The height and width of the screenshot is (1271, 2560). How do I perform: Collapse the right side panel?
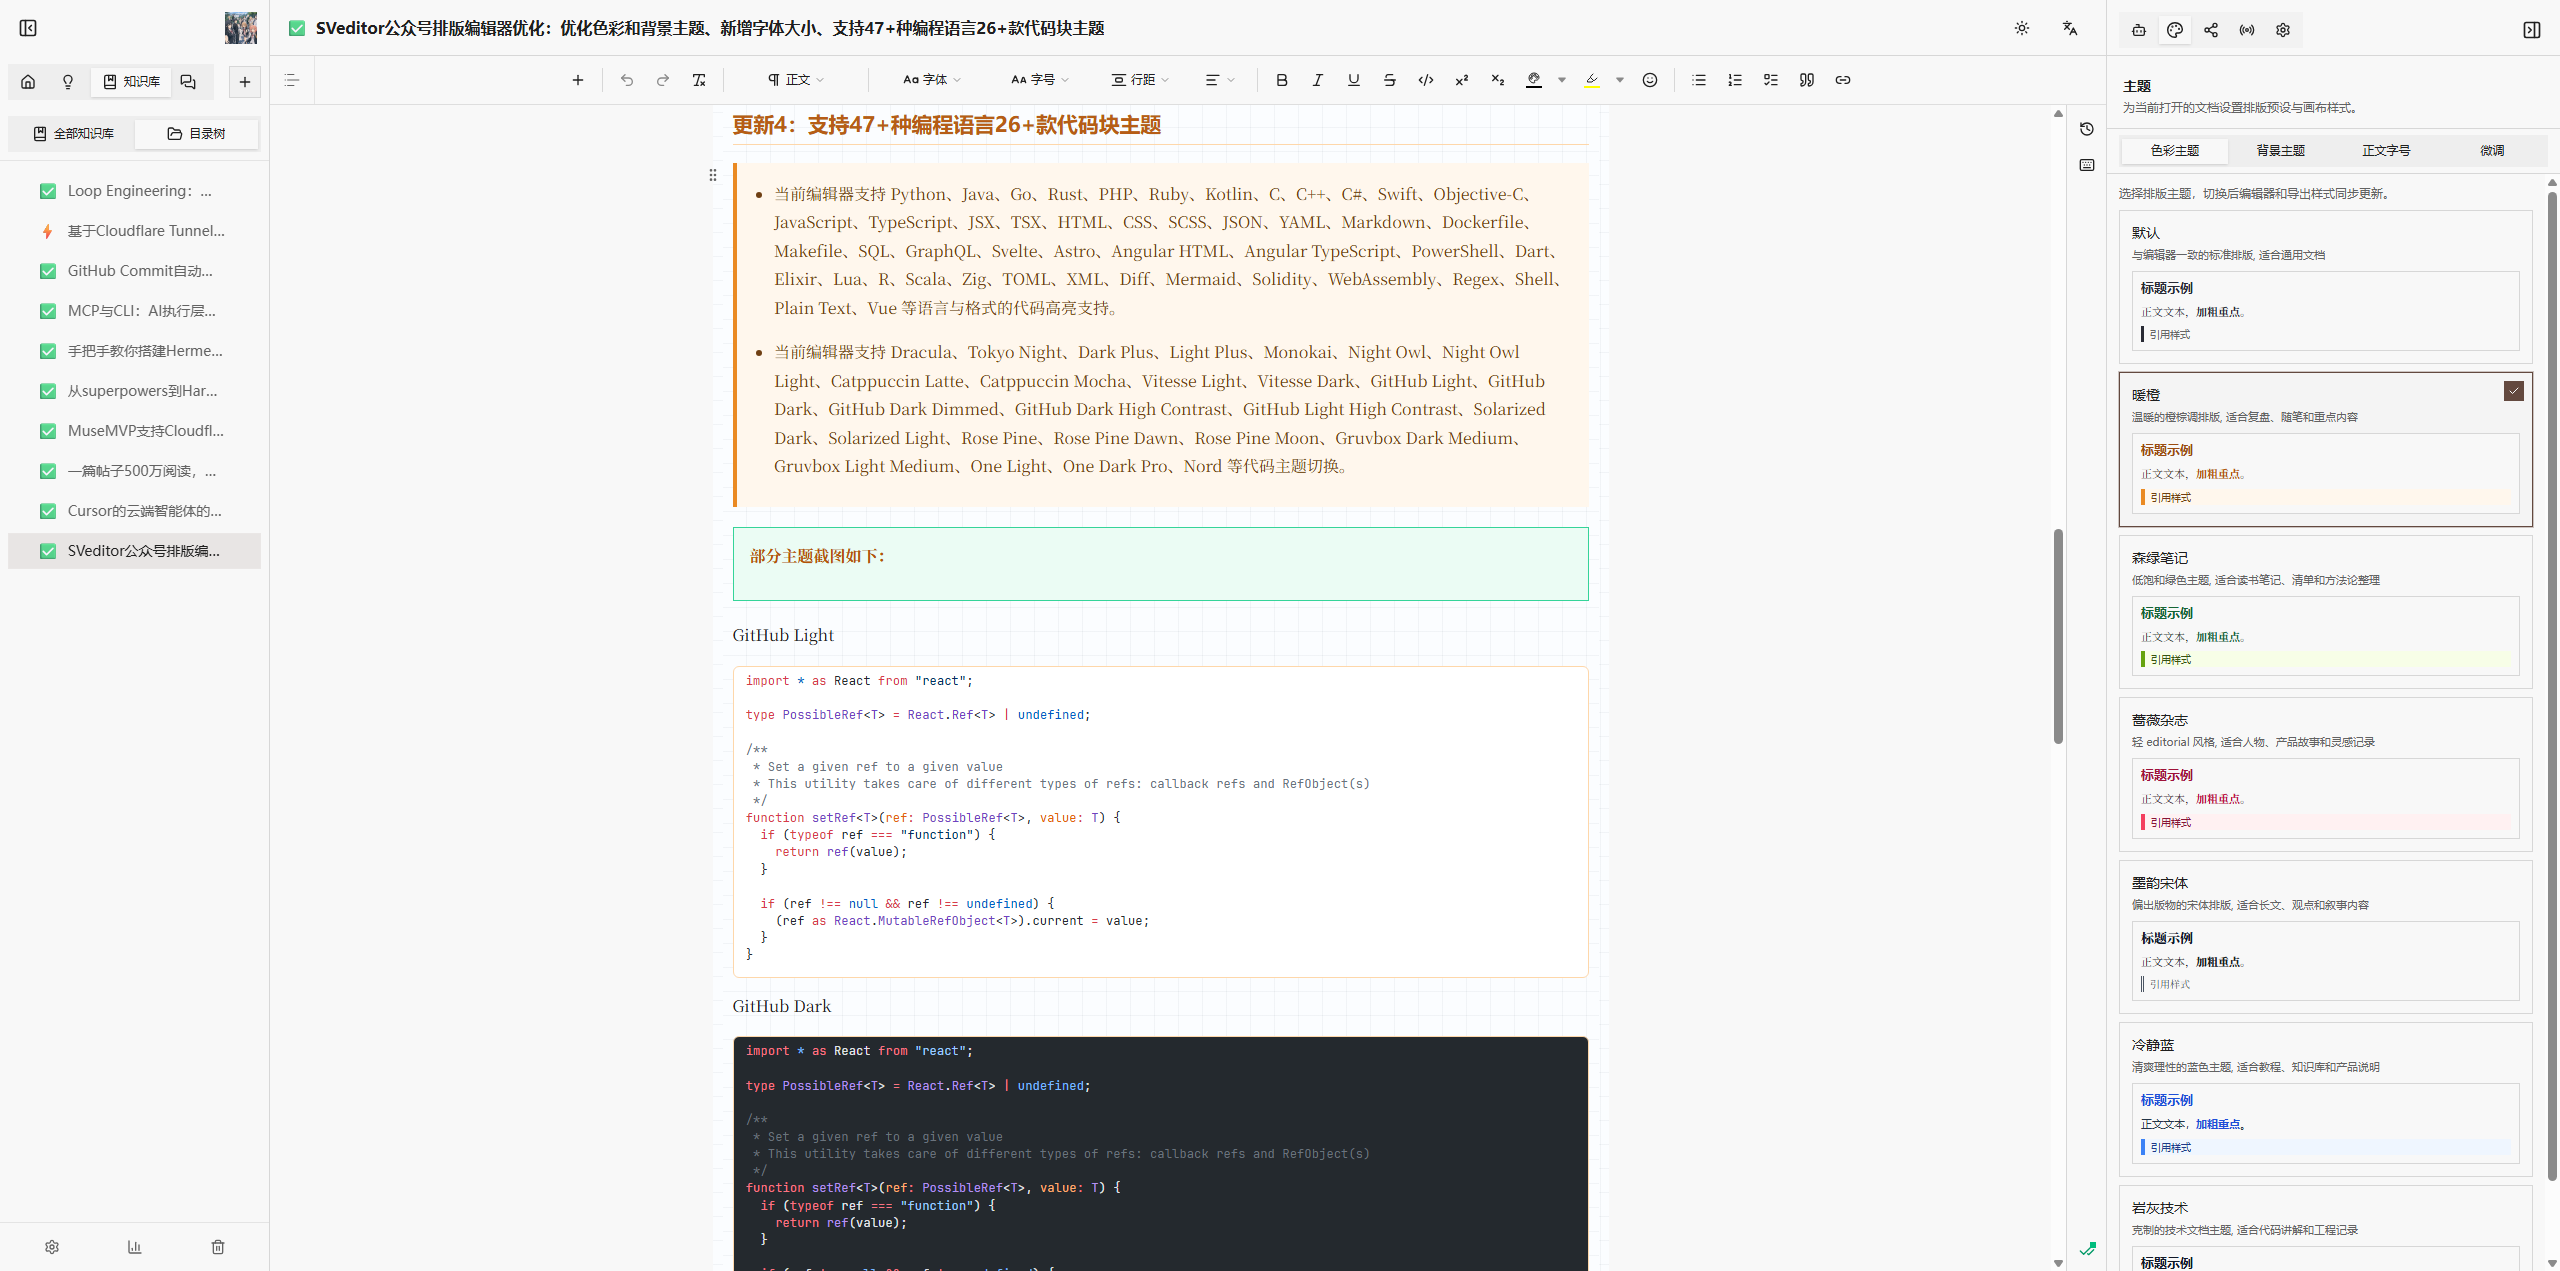pos(2532,30)
